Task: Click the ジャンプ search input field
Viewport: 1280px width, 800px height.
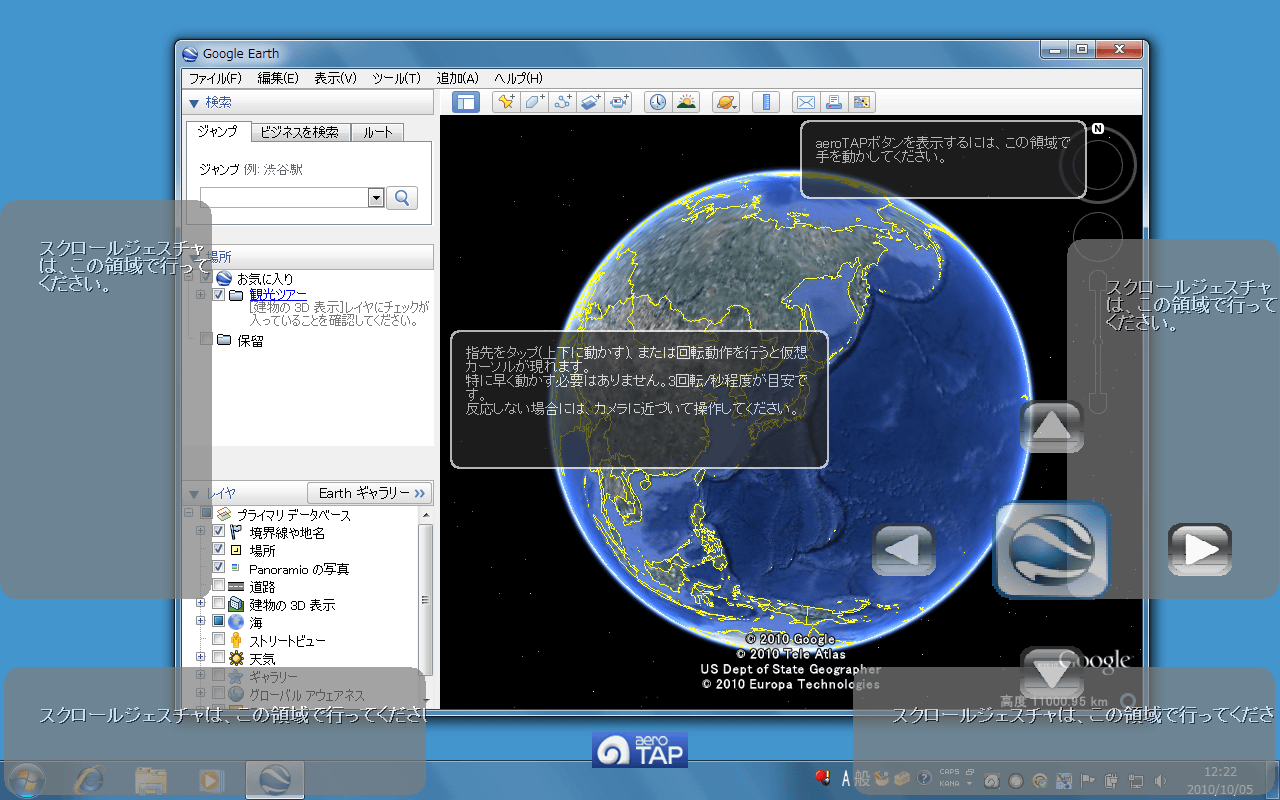Action: coord(284,198)
